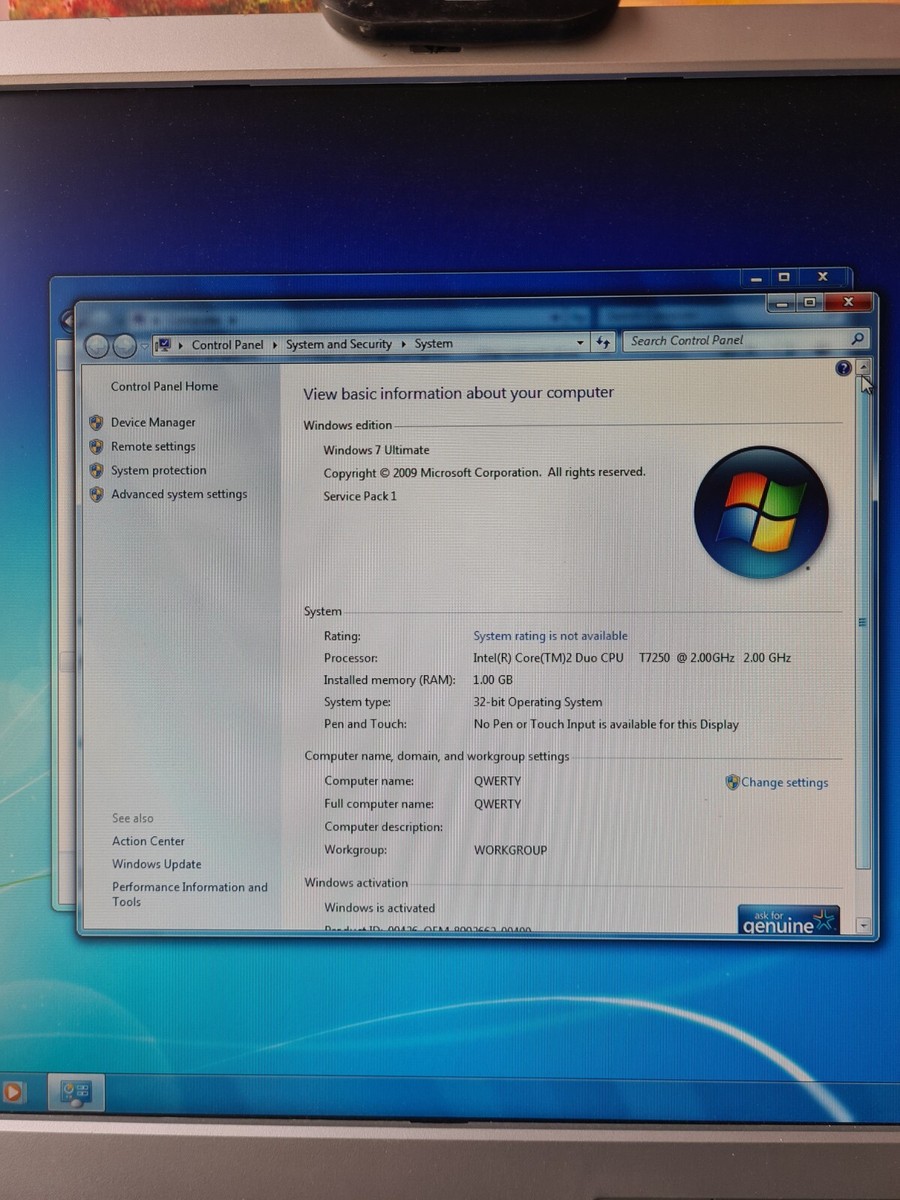
Task: Click the Change settings link
Action: pos(785,783)
